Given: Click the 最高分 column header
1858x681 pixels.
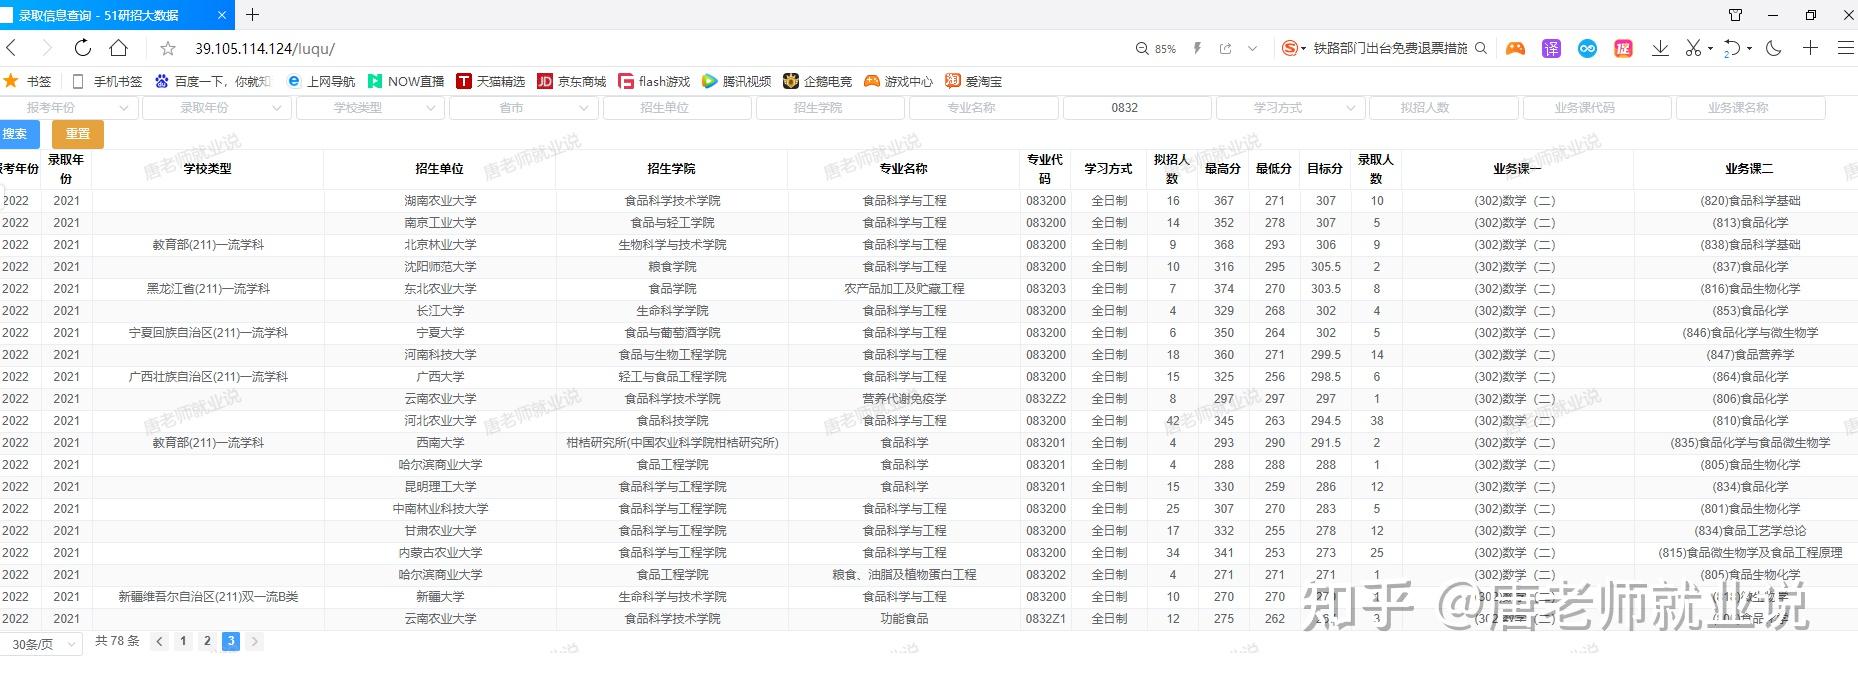Looking at the screenshot, I should click(x=1223, y=169).
